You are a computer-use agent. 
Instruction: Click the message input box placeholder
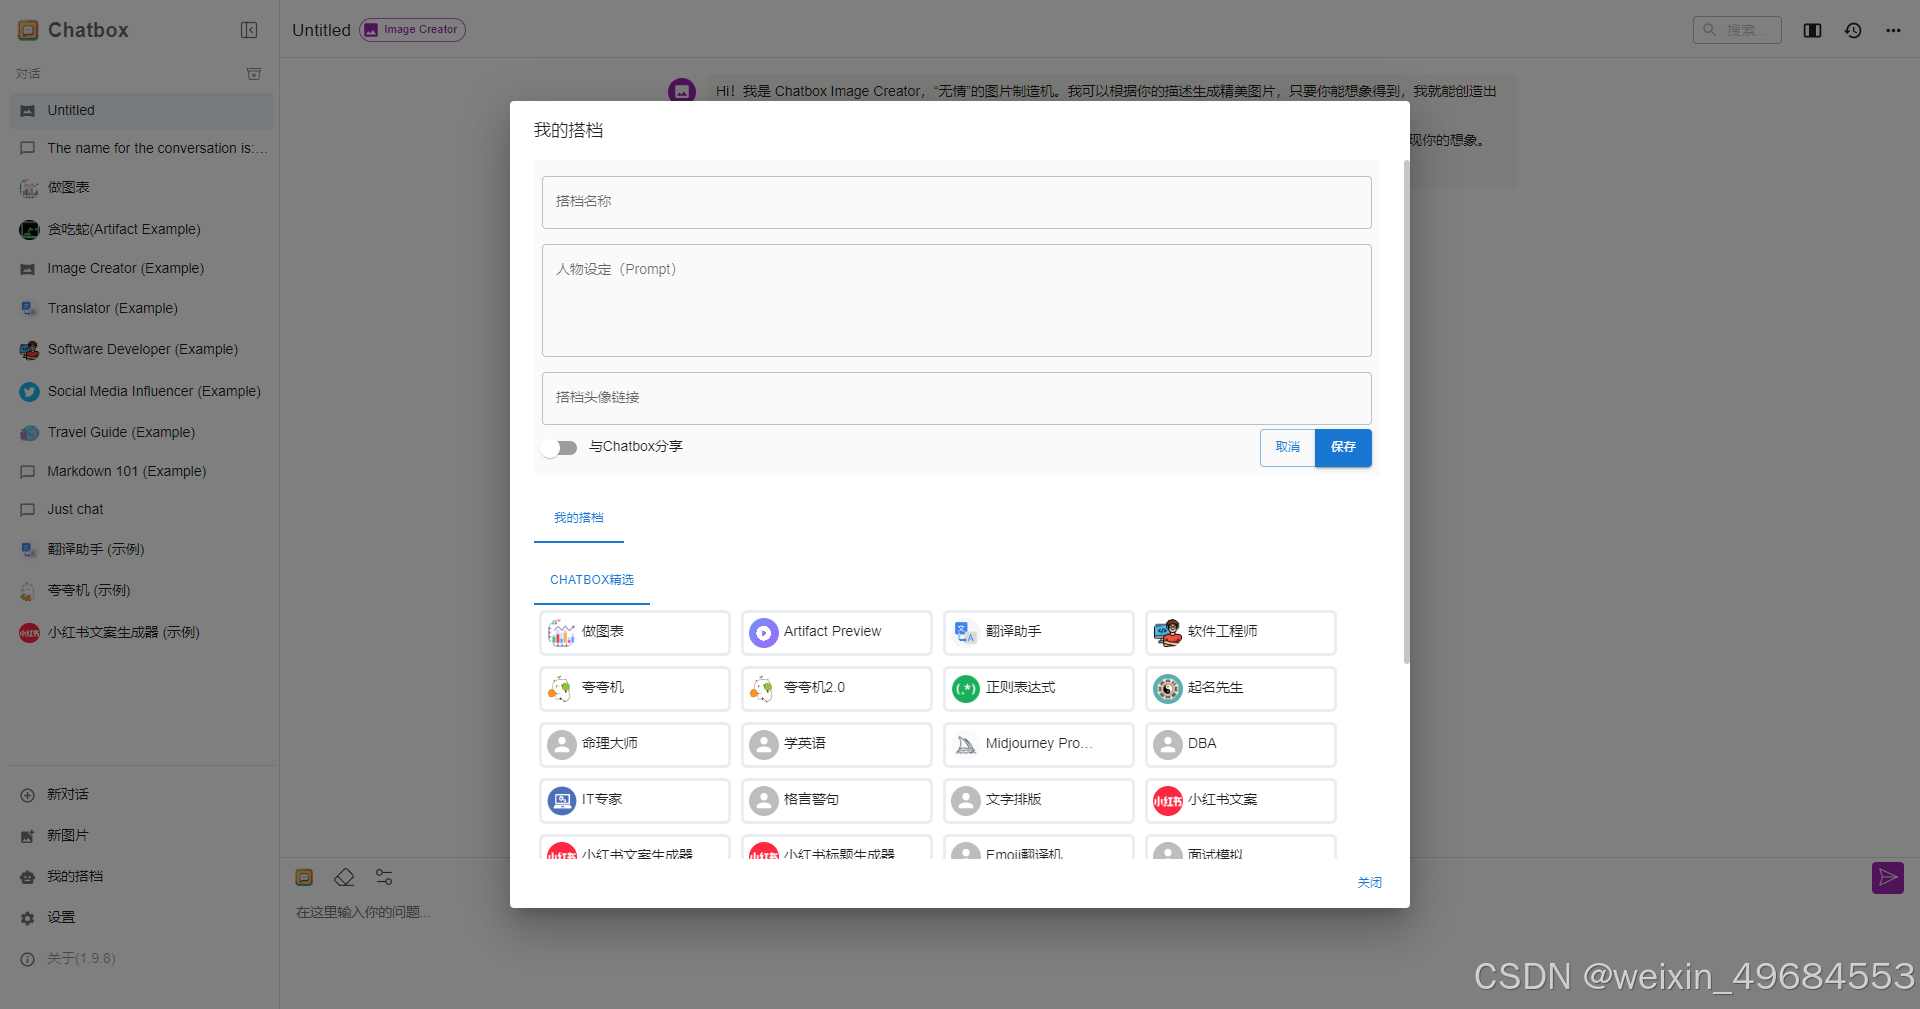pyautogui.click(x=363, y=912)
